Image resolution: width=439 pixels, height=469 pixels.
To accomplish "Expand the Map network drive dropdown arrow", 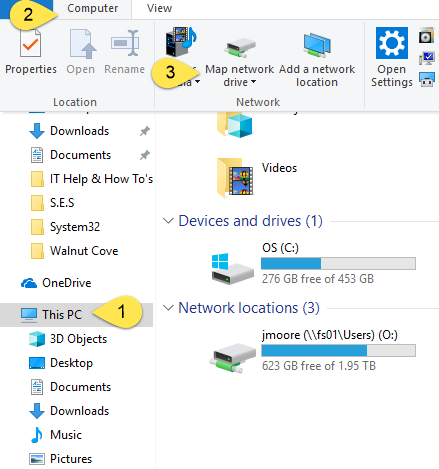I will coord(253,82).
